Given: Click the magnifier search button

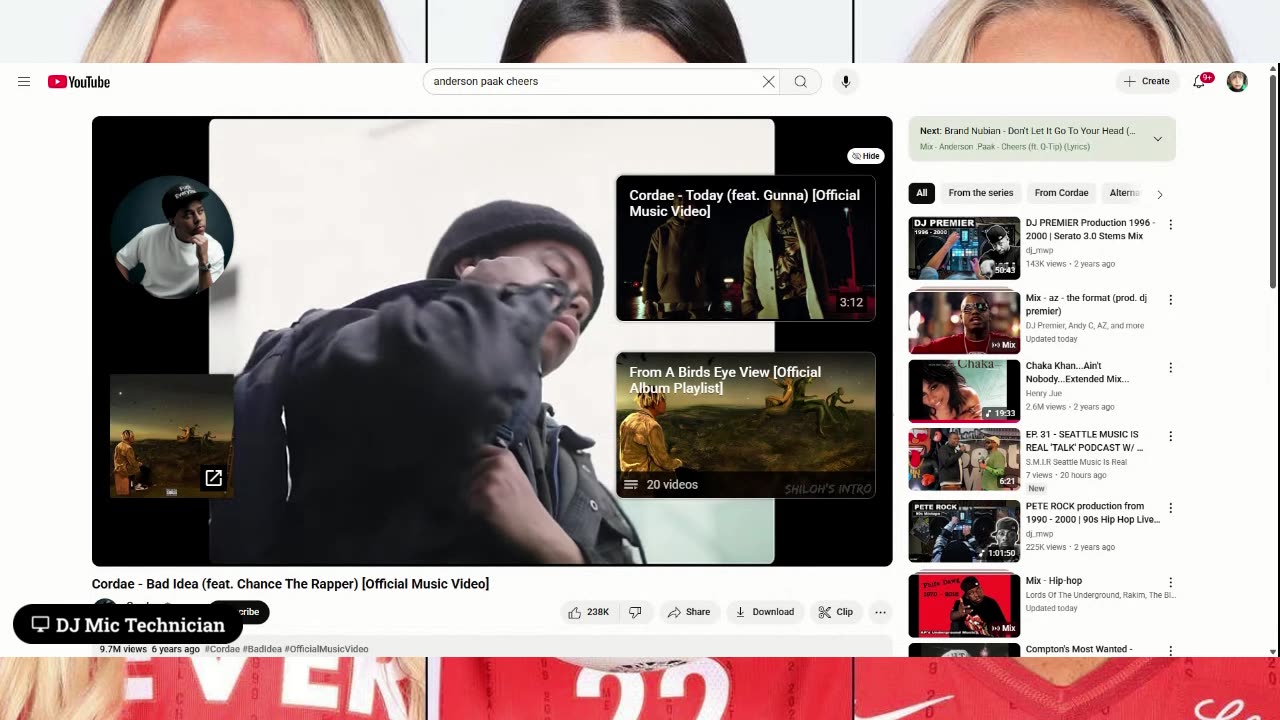Looking at the screenshot, I should (800, 82).
